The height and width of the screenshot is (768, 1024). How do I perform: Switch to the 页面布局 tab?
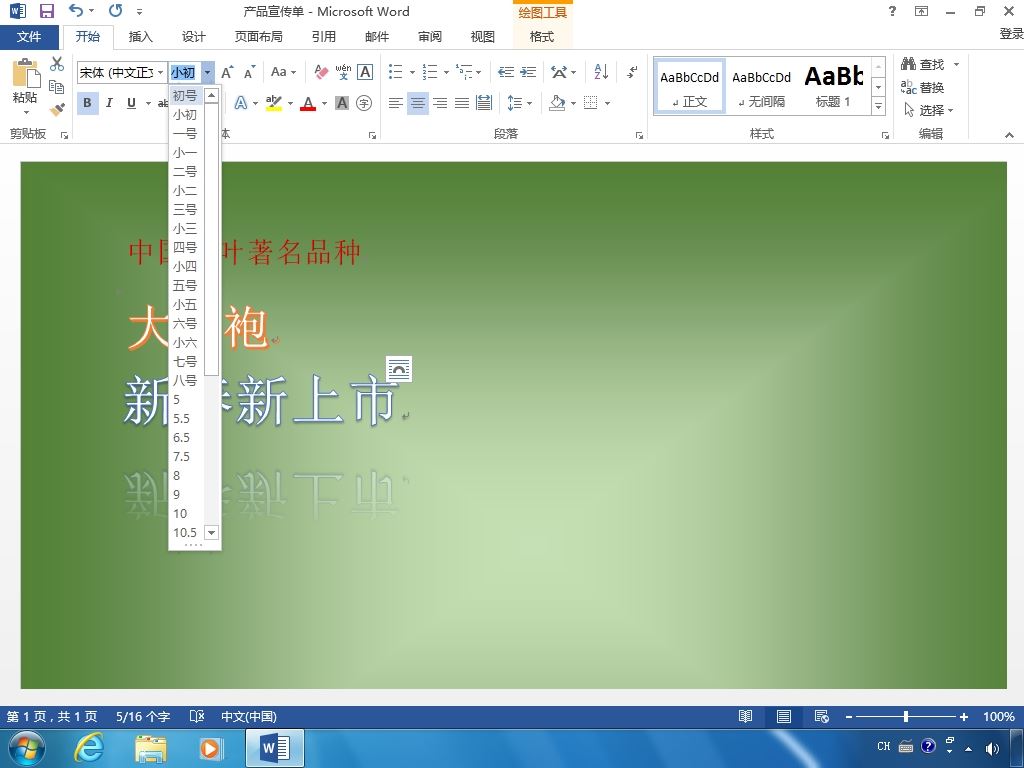[259, 37]
